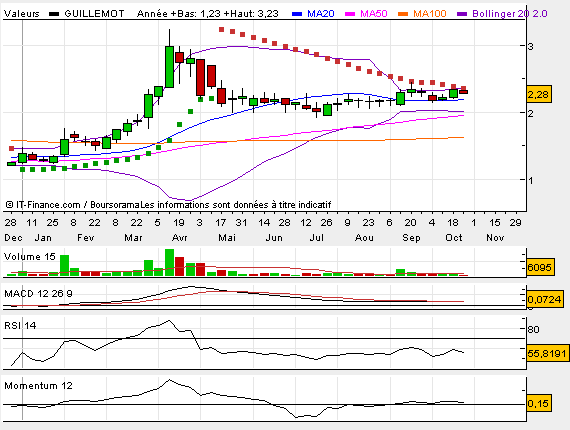Screen dimensions: 570x430
Task: Select the Sep month on time axis
Action: point(411,238)
